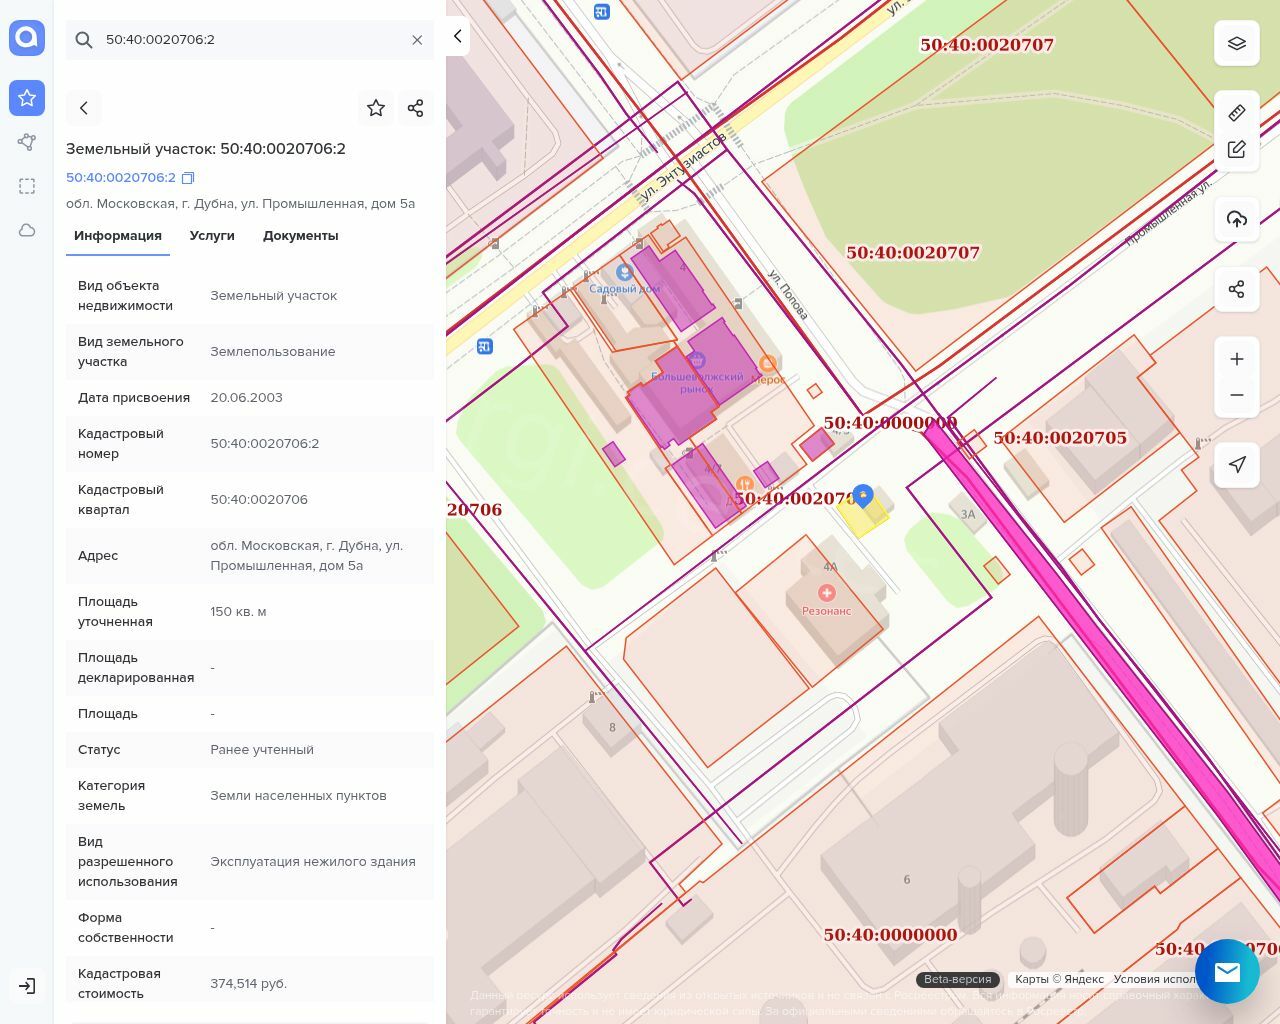Open the map layers panel

pos(1236,43)
